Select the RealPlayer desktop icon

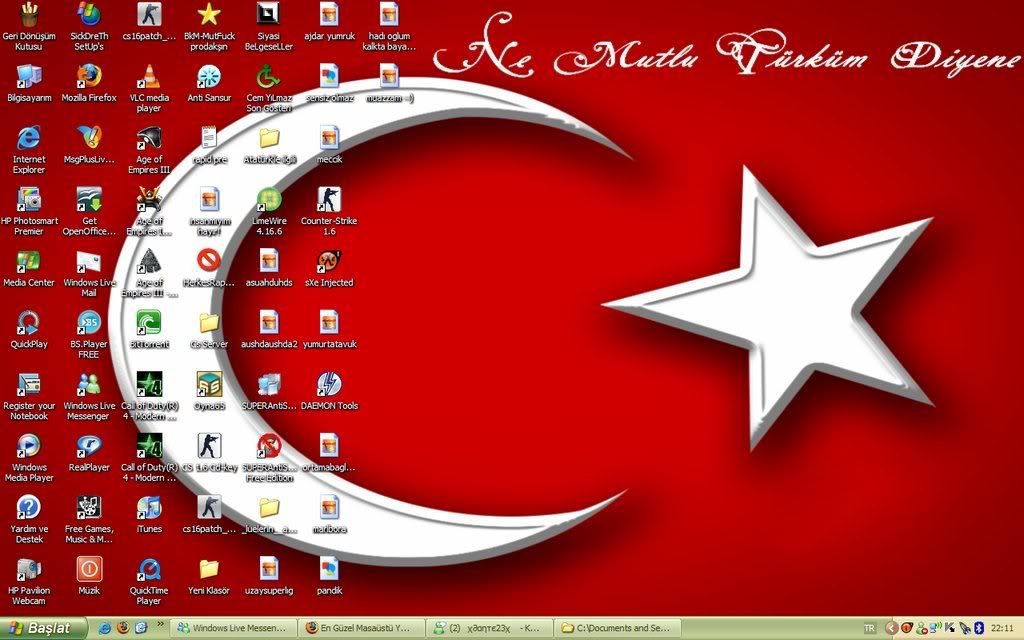(x=89, y=446)
